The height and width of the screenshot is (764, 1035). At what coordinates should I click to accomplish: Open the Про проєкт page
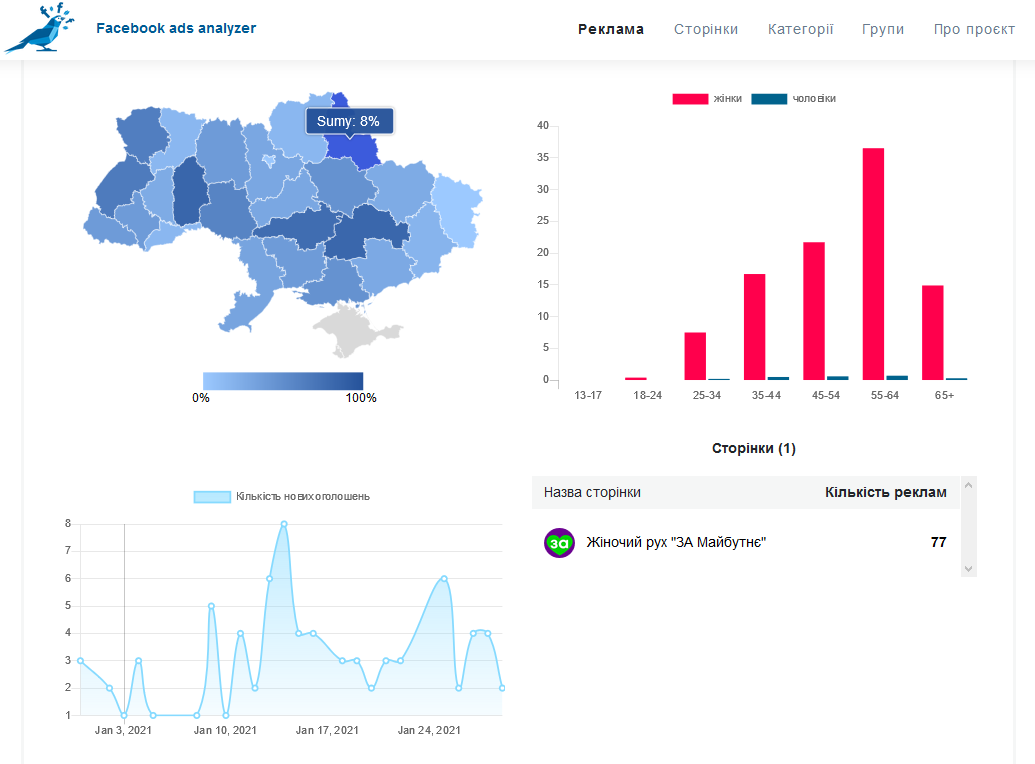pyautogui.click(x=974, y=29)
